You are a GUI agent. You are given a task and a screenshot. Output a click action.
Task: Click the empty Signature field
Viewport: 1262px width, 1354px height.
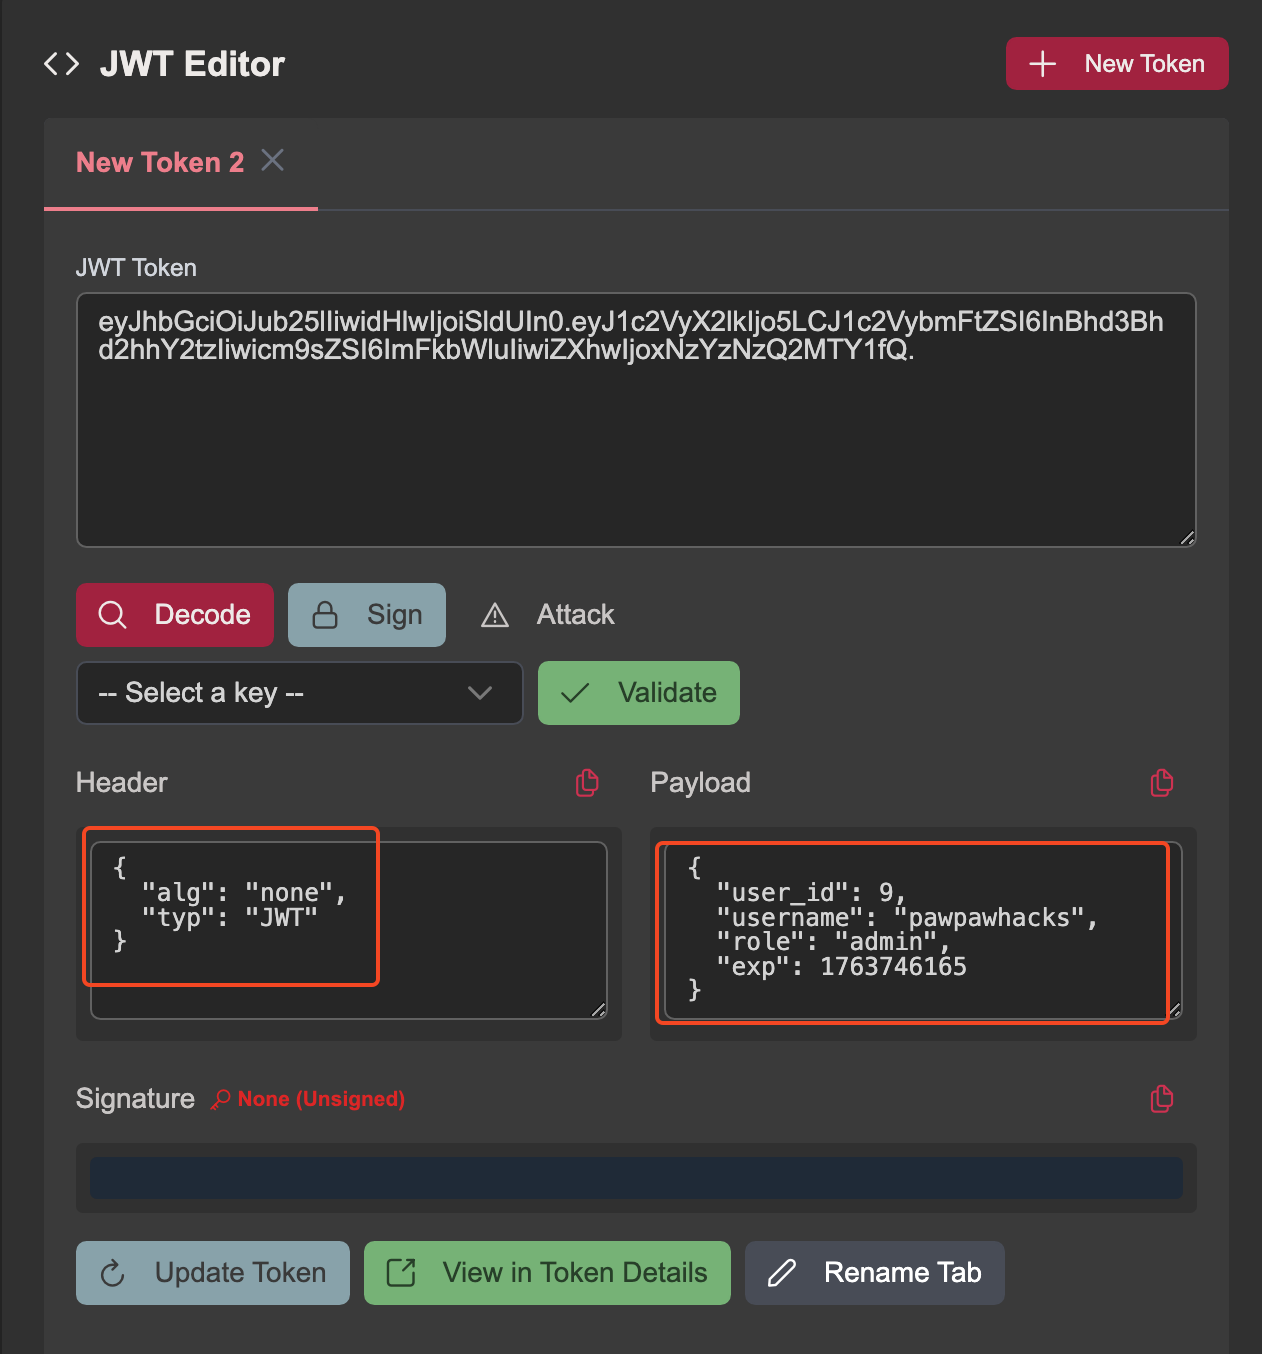coord(636,1178)
